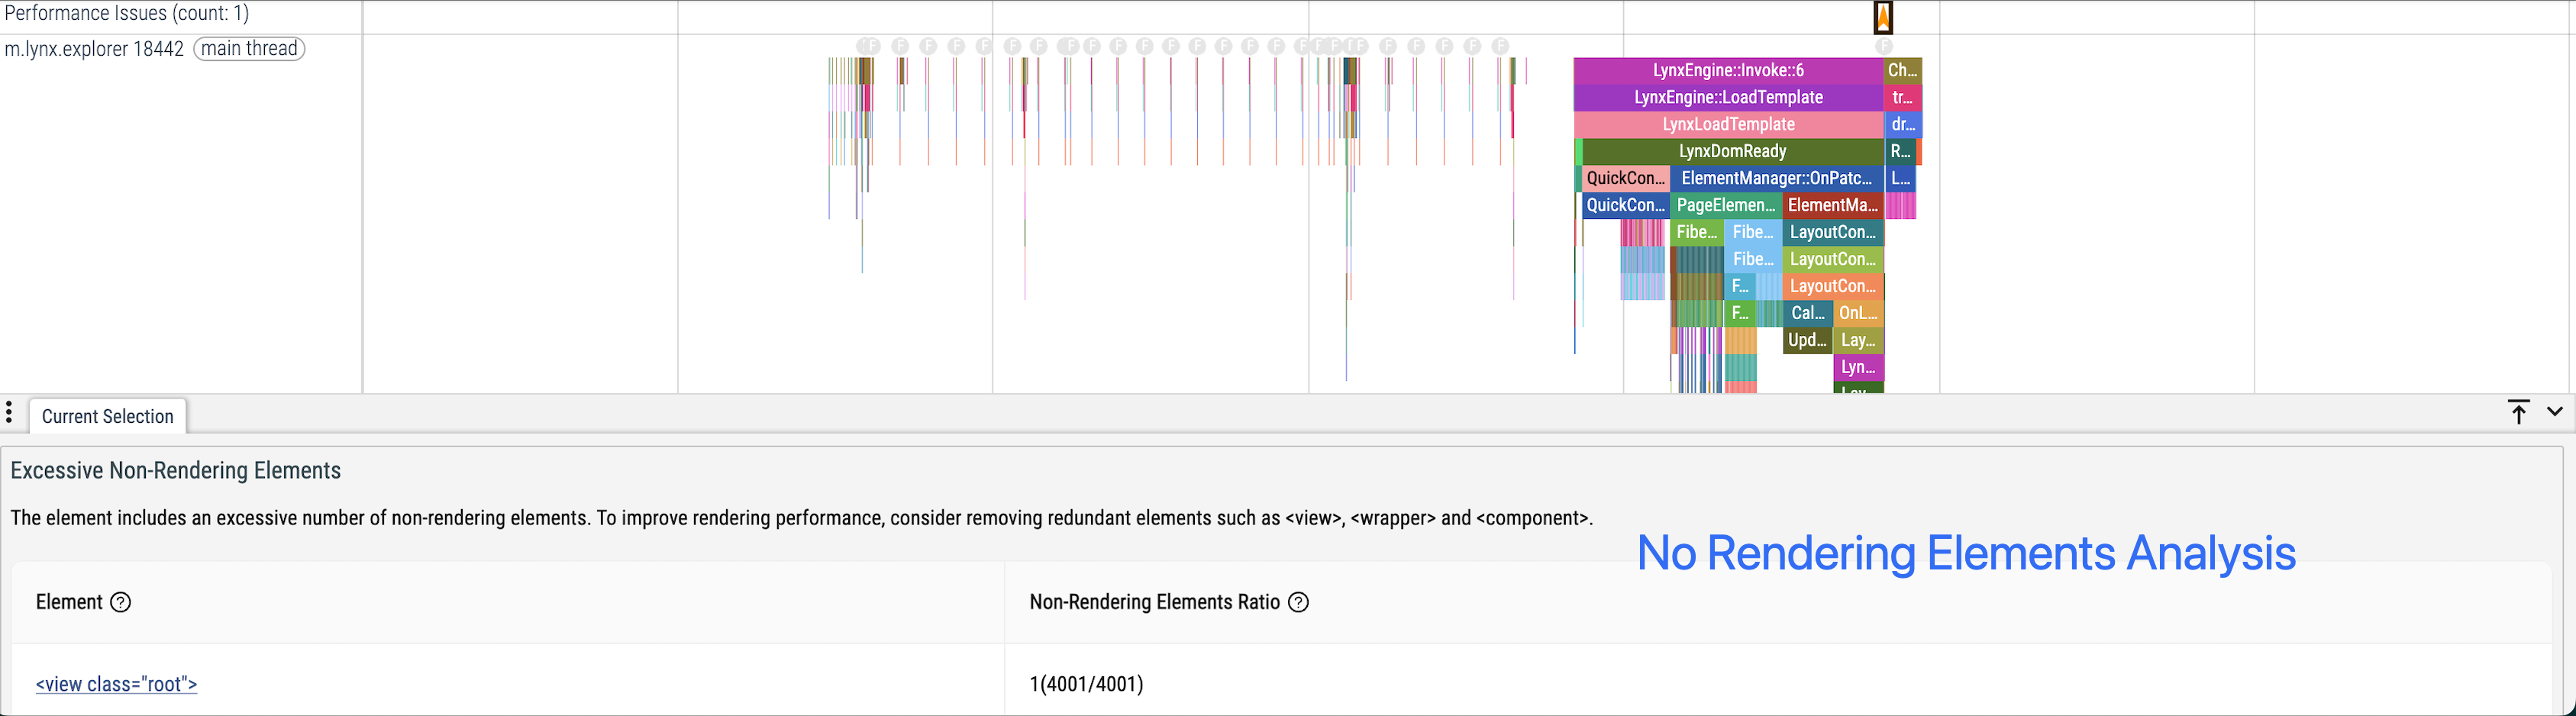Screen dimensions: 2576x716
Task: Collapse the details panel with the chevron
Action: tap(2555, 411)
